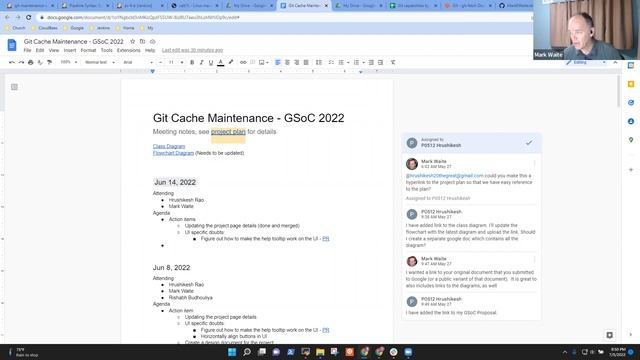Open the Calendar side panel icon

pos(631,65)
